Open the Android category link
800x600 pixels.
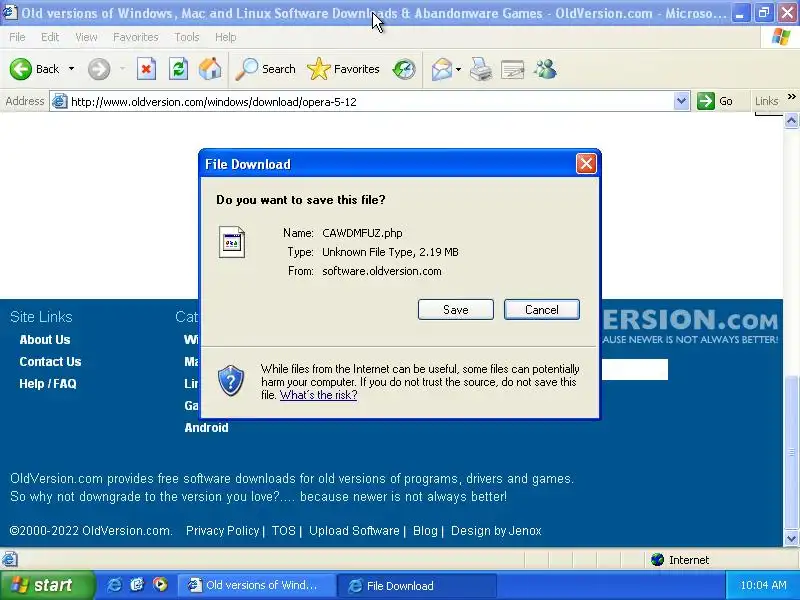click(x=206, y=428)
